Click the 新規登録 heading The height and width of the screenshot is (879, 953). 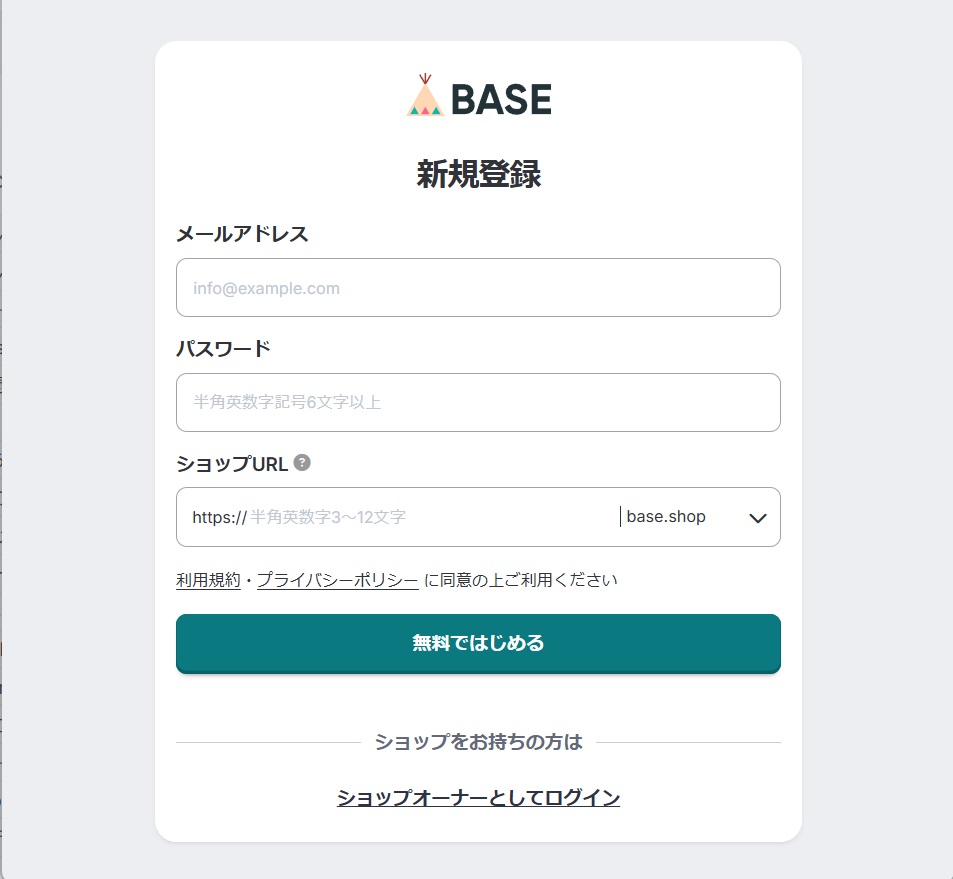click(x=478, y=175)
